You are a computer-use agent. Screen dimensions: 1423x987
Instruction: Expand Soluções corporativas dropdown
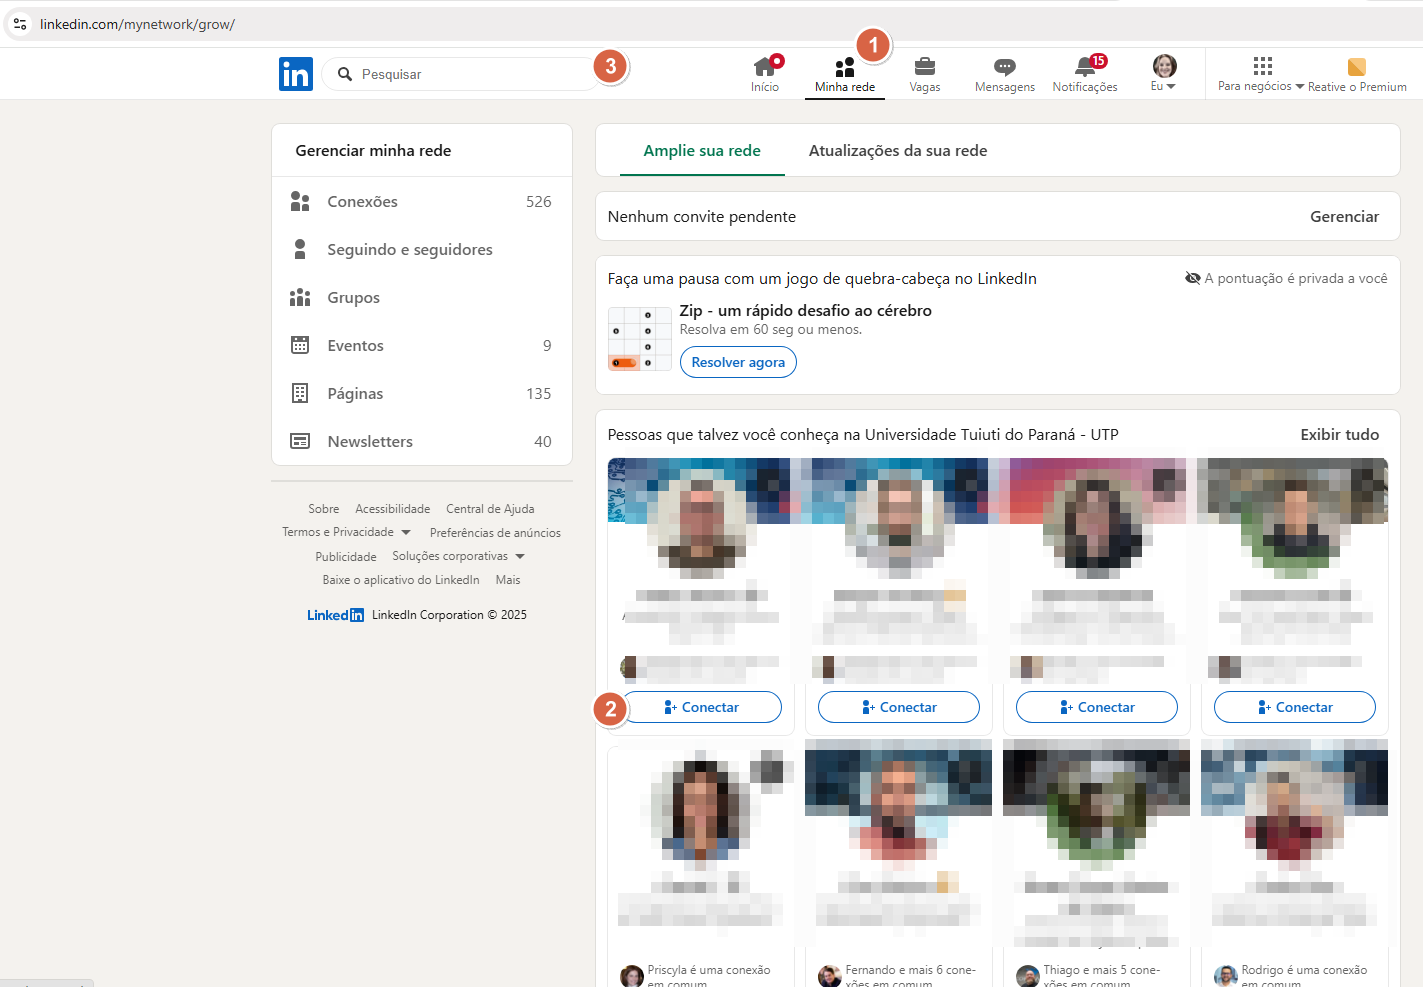(x=458, y=556)
